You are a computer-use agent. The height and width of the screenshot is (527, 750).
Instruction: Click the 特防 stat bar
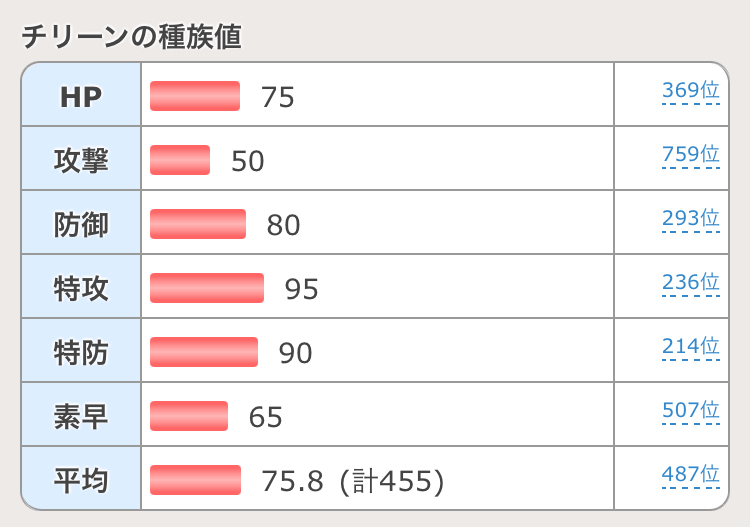click(x=204, y=352)
